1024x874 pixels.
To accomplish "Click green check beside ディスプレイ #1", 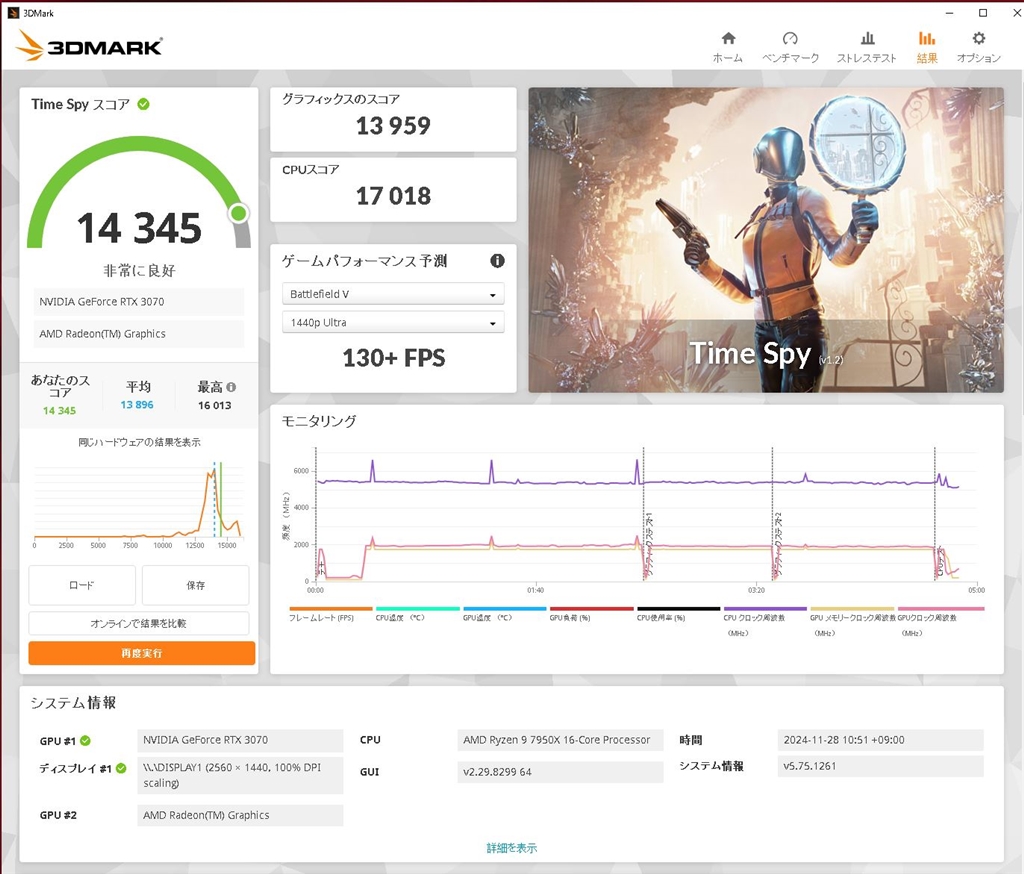I will 121,768.
